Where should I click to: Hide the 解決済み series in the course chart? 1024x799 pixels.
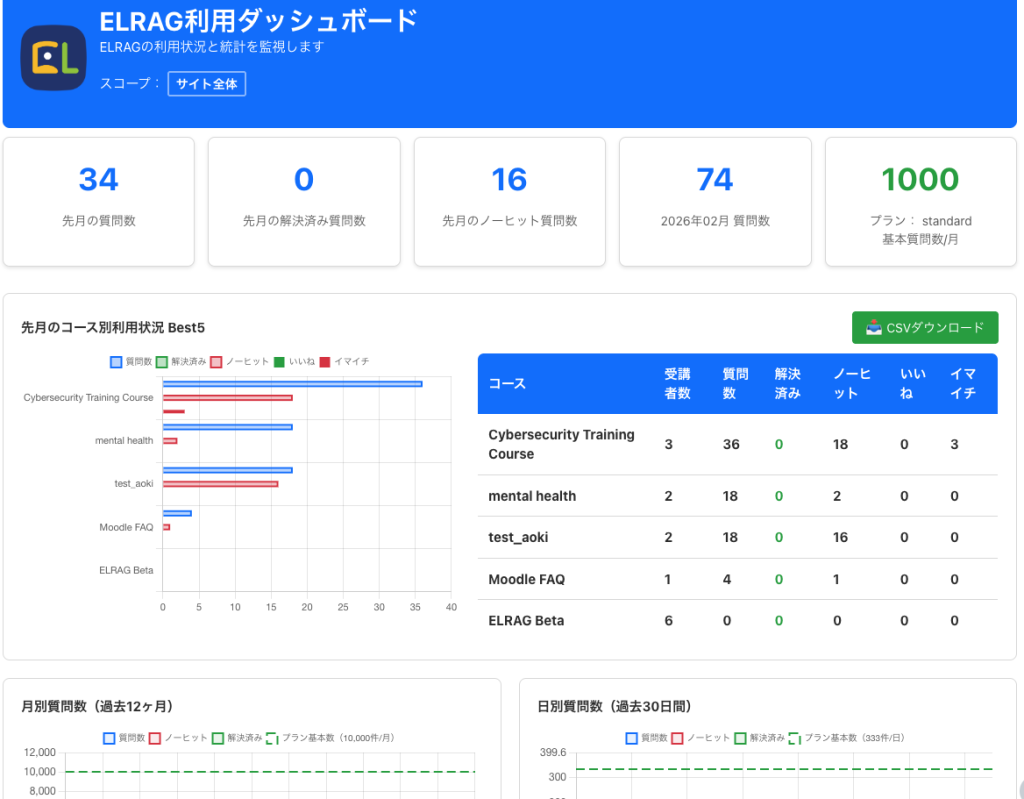[178, 362]
